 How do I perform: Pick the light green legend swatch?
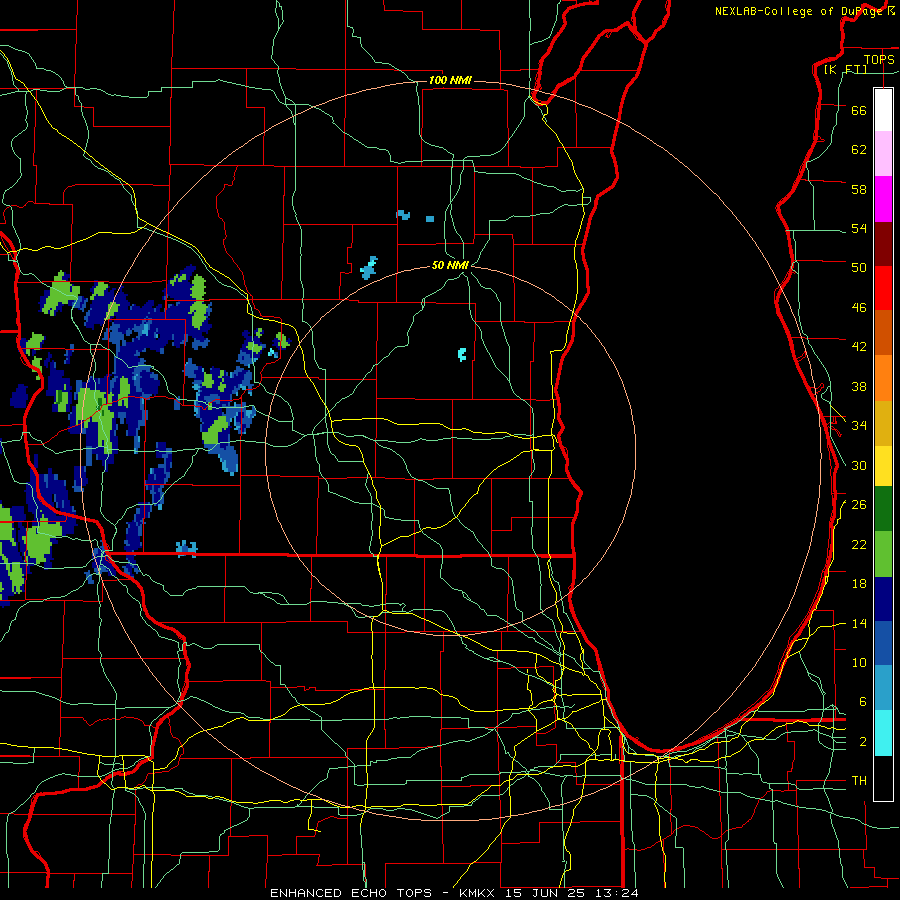[883, 554]
